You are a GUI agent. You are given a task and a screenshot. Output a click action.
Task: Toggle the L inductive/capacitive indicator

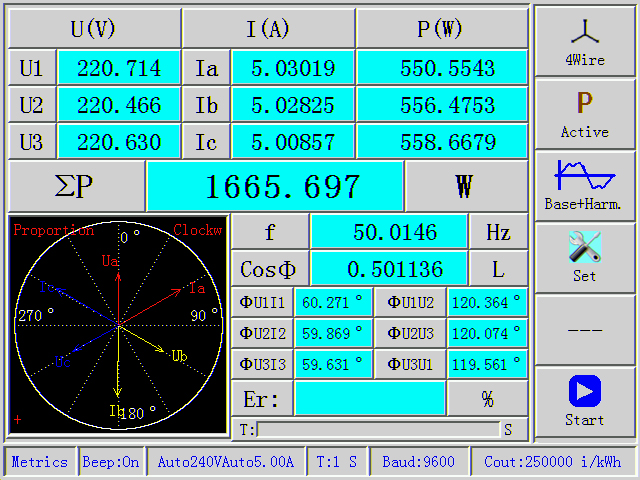(x=497, y=269)
